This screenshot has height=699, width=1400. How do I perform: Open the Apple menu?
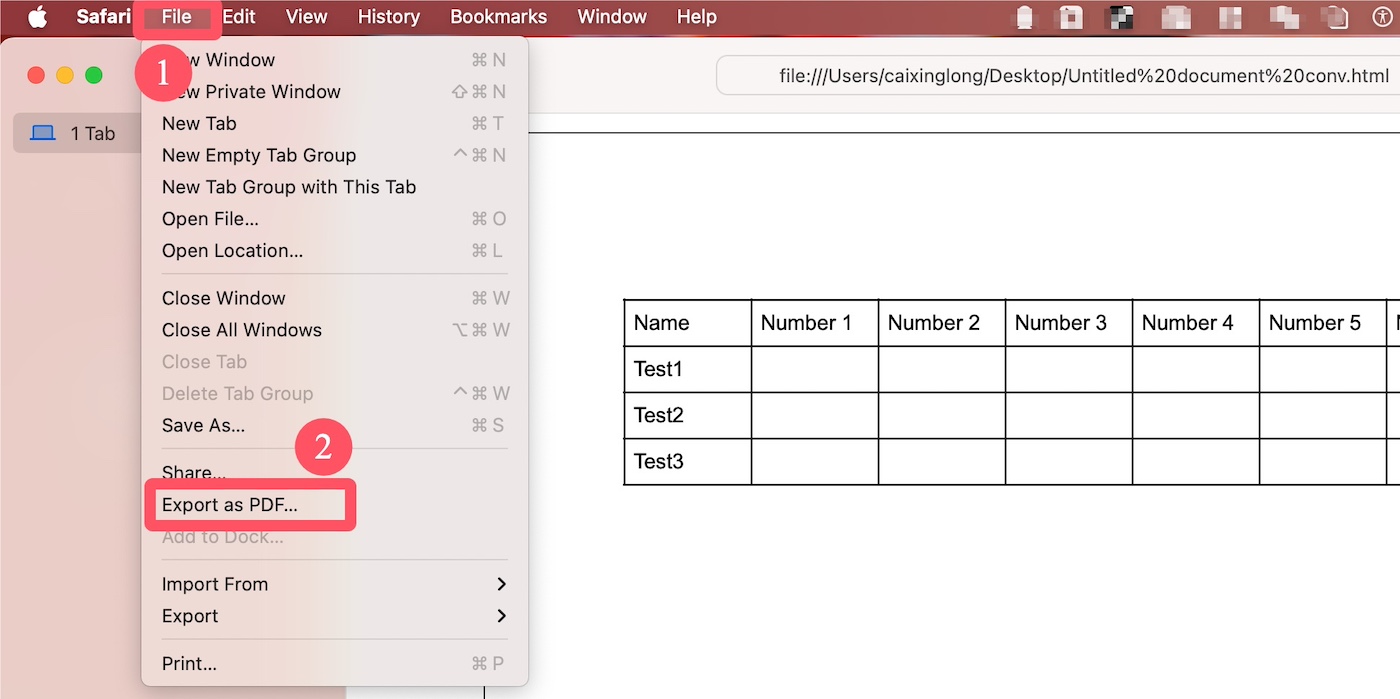click(37, 16)
